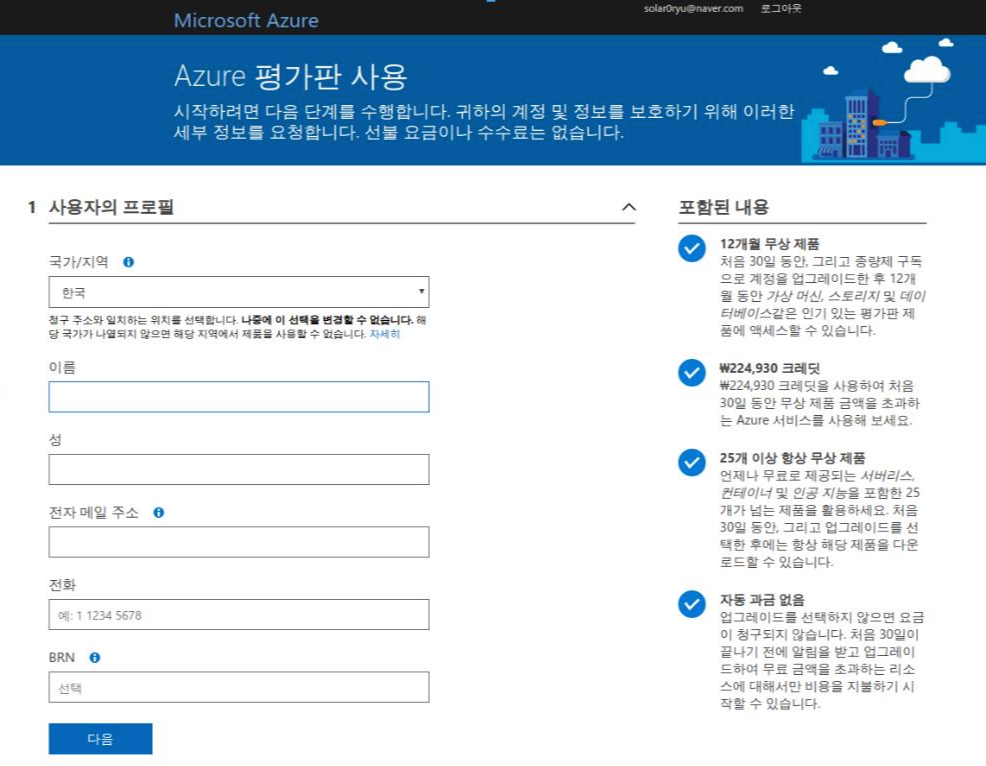Click the checkmark icon for 자동 과금 없음

tap(692, 604)
